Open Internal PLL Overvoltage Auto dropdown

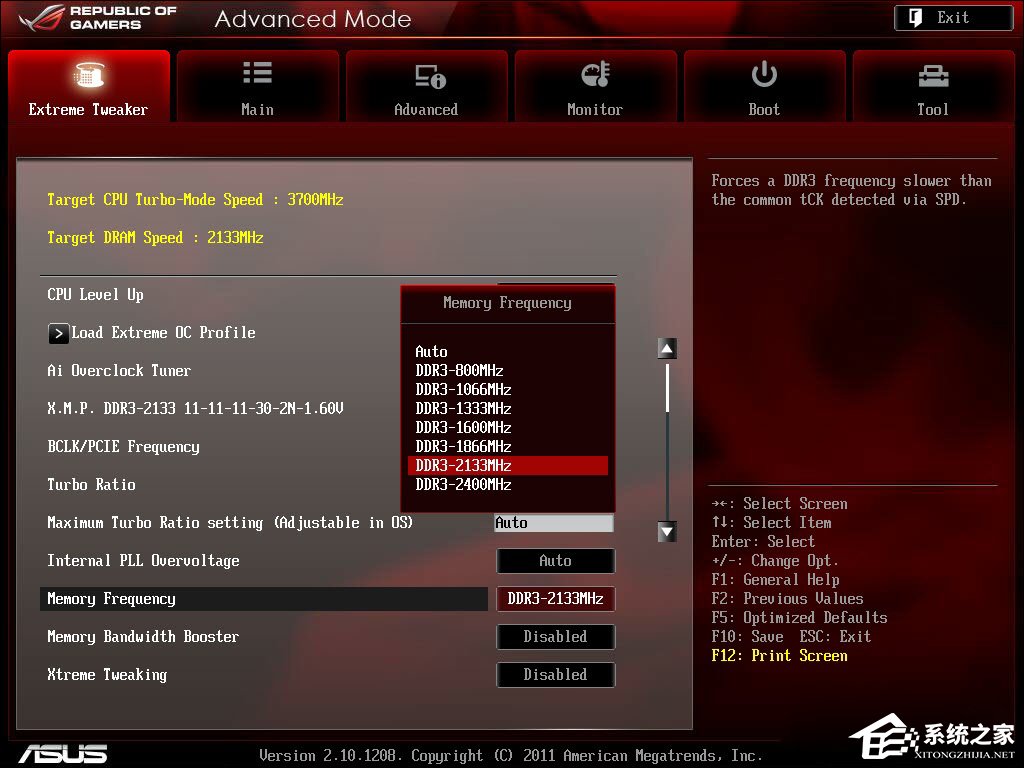[x=555, y=561]
